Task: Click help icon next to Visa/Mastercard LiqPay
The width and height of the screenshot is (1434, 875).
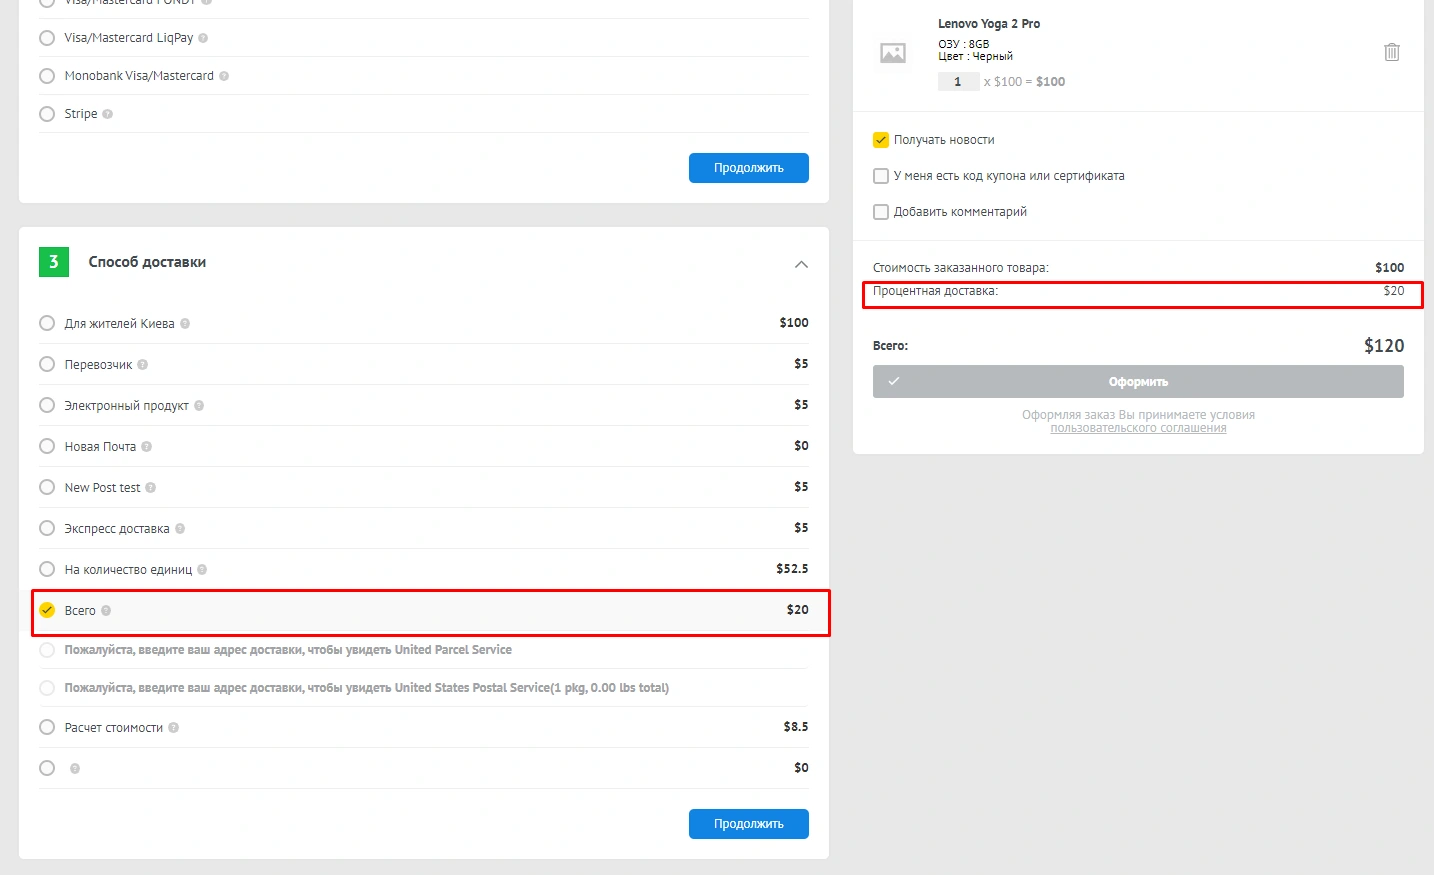Action: coord(203,38)
